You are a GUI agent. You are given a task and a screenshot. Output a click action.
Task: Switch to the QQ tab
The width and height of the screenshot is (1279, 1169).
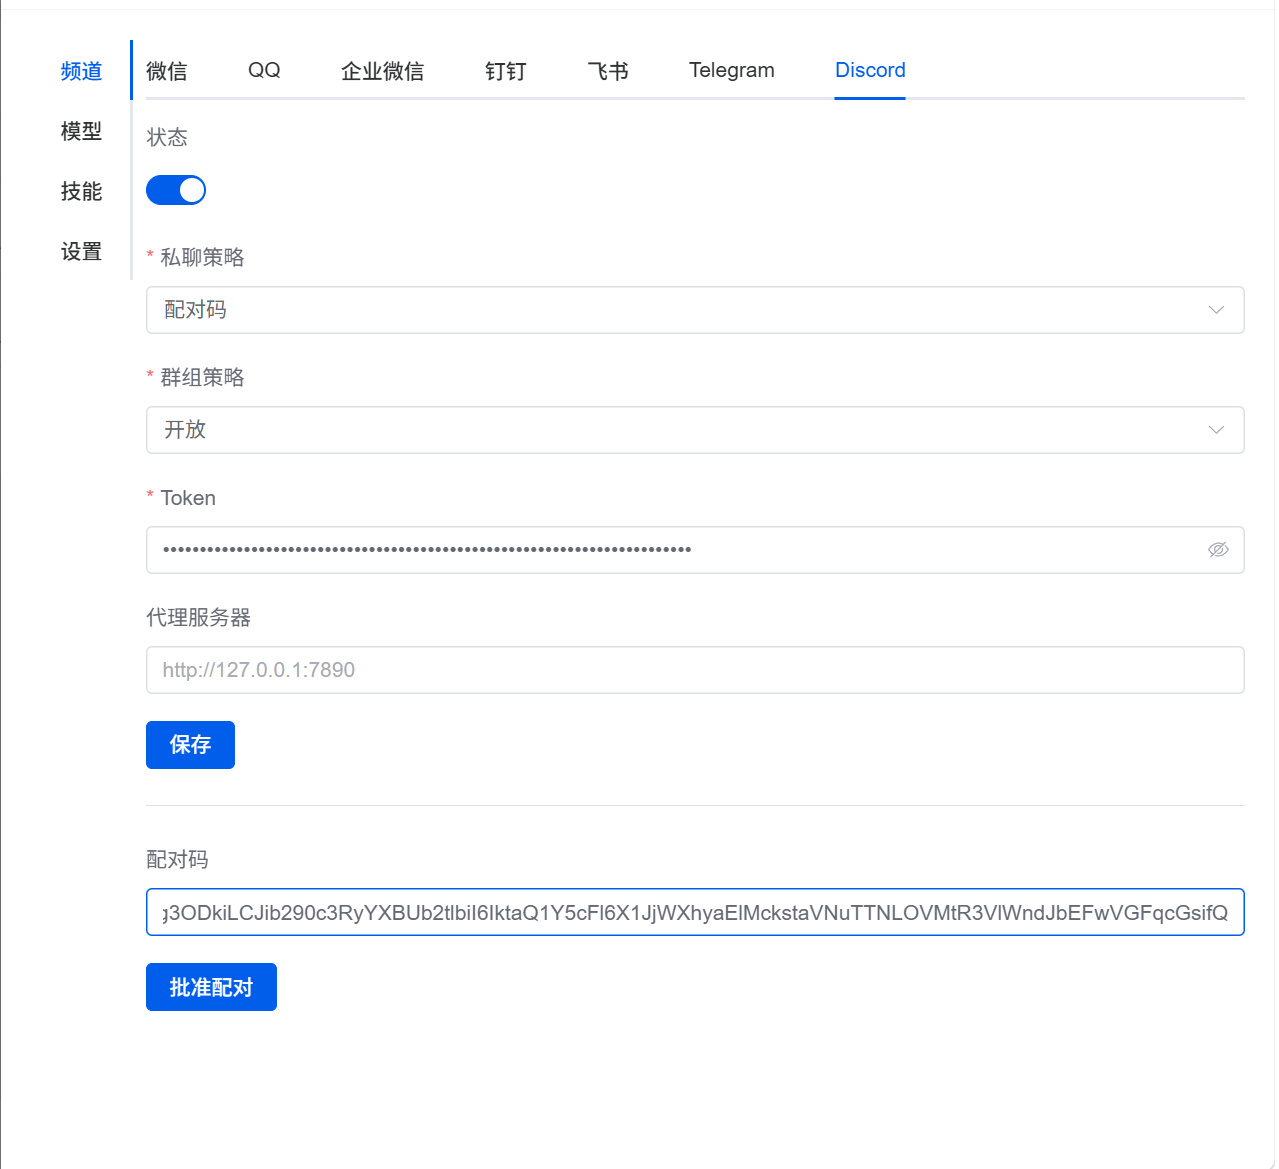point(264,71)
